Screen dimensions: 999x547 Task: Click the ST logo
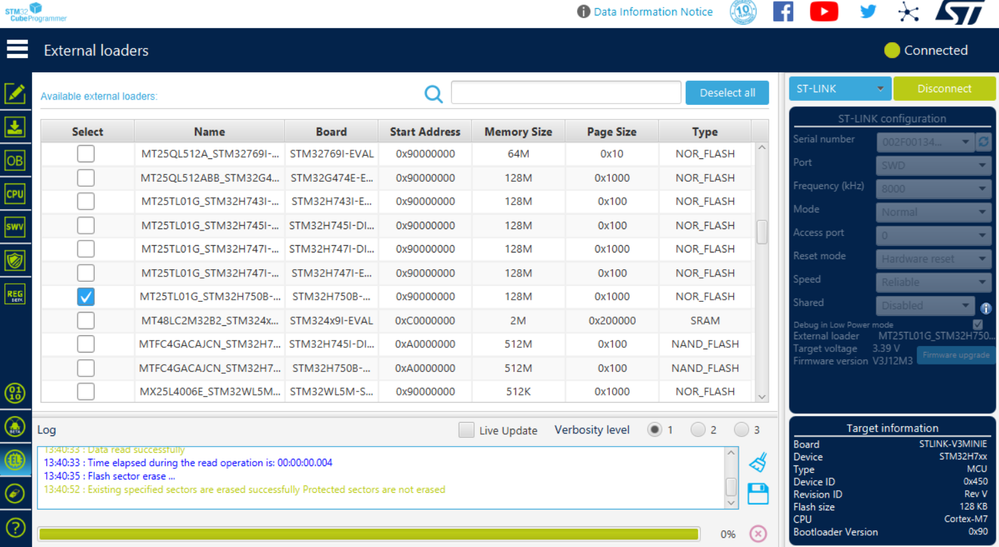(x=959, y=12)
